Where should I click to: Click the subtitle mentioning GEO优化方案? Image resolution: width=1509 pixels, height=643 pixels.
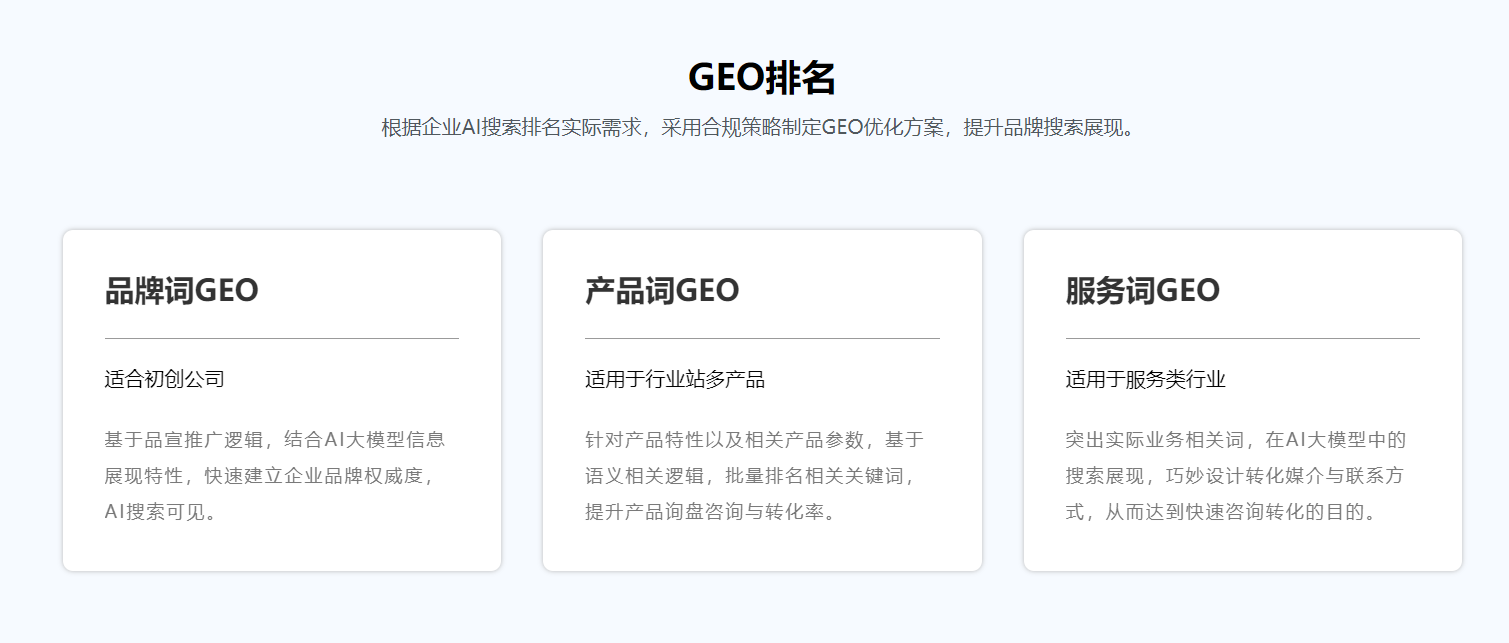(761, 128)
